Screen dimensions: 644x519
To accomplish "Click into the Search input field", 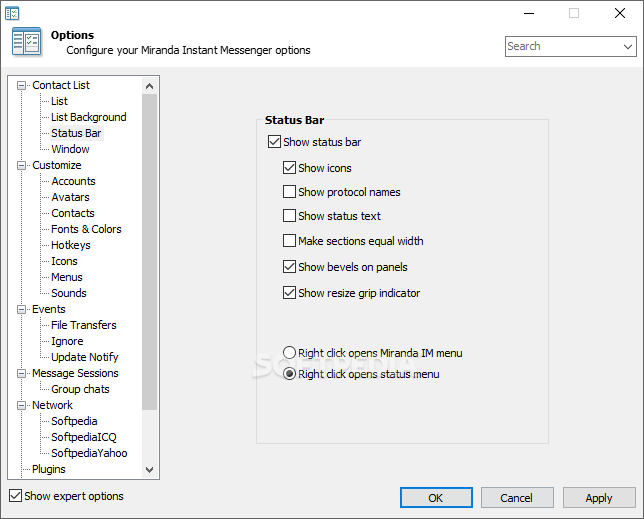I will 563,46.
